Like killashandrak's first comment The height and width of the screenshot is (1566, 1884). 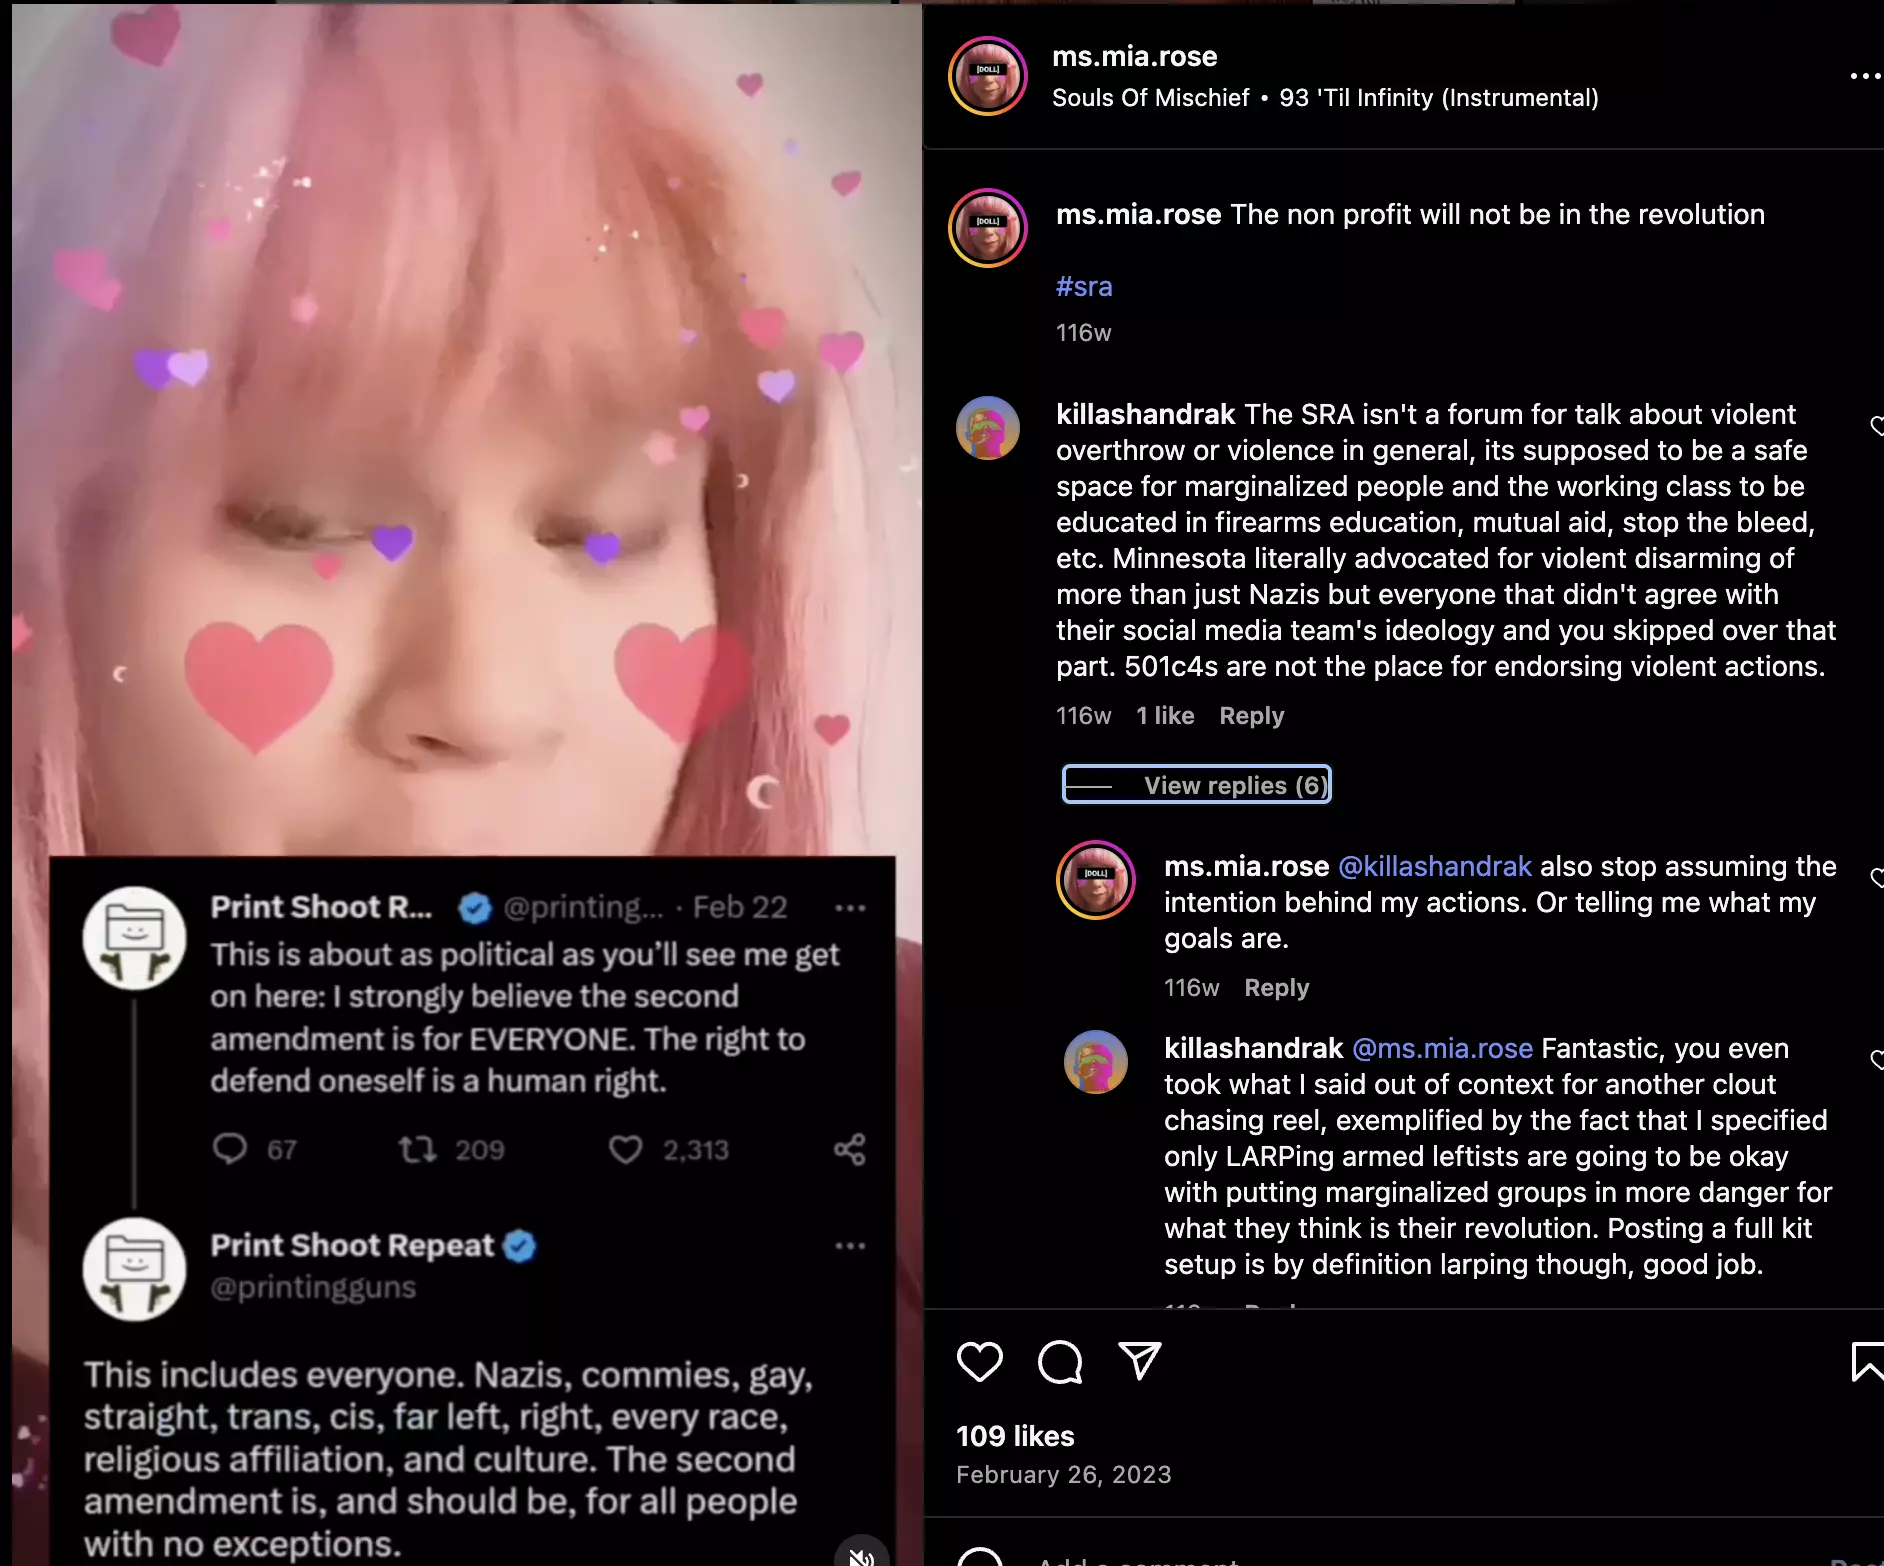click(1876, 426)
